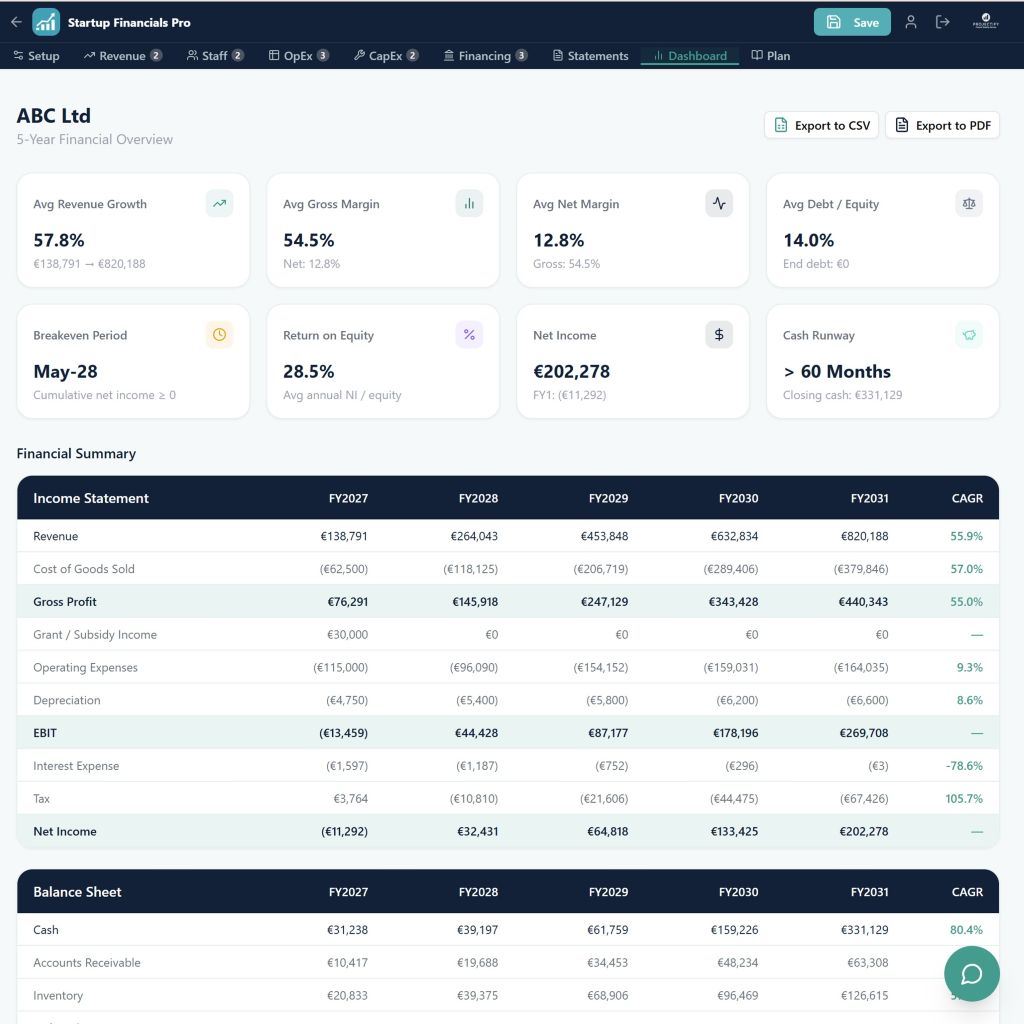
Task: Click the Avg Net Margin pulse icon
Action: (719, 204)
